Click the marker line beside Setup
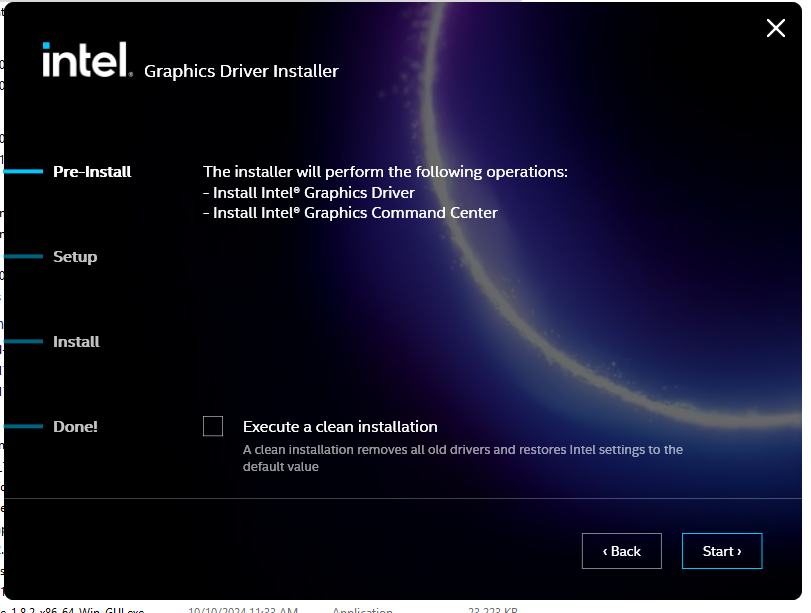This screenshot has width=811, height=613. pyautogui.click(x=24, y=257)
